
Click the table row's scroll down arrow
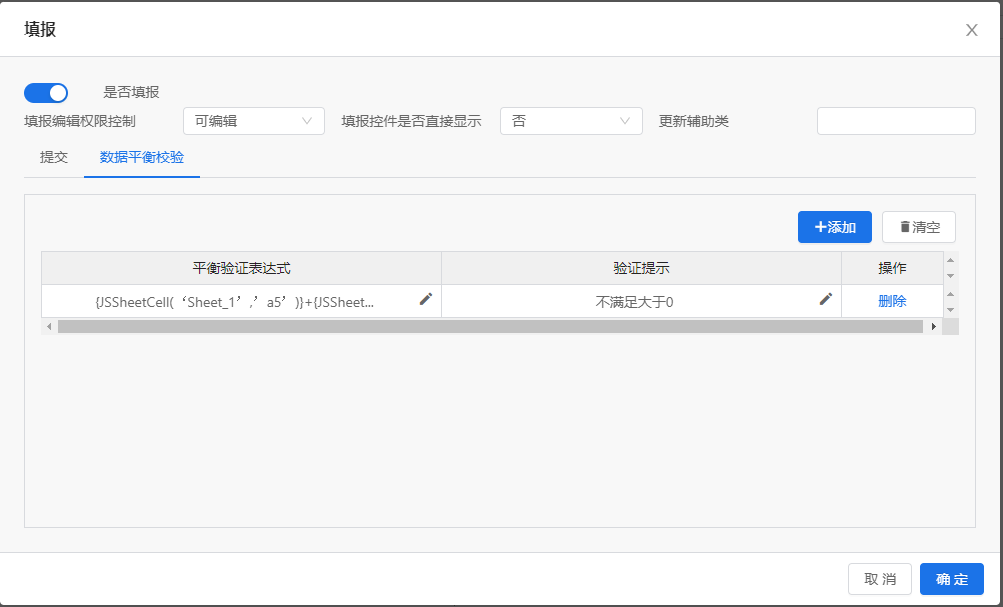click(x=951, y=310)
